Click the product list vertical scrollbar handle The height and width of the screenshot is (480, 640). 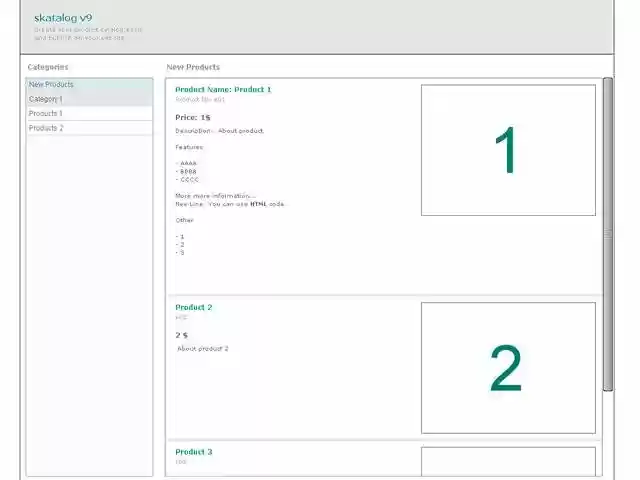pos(608,234)
